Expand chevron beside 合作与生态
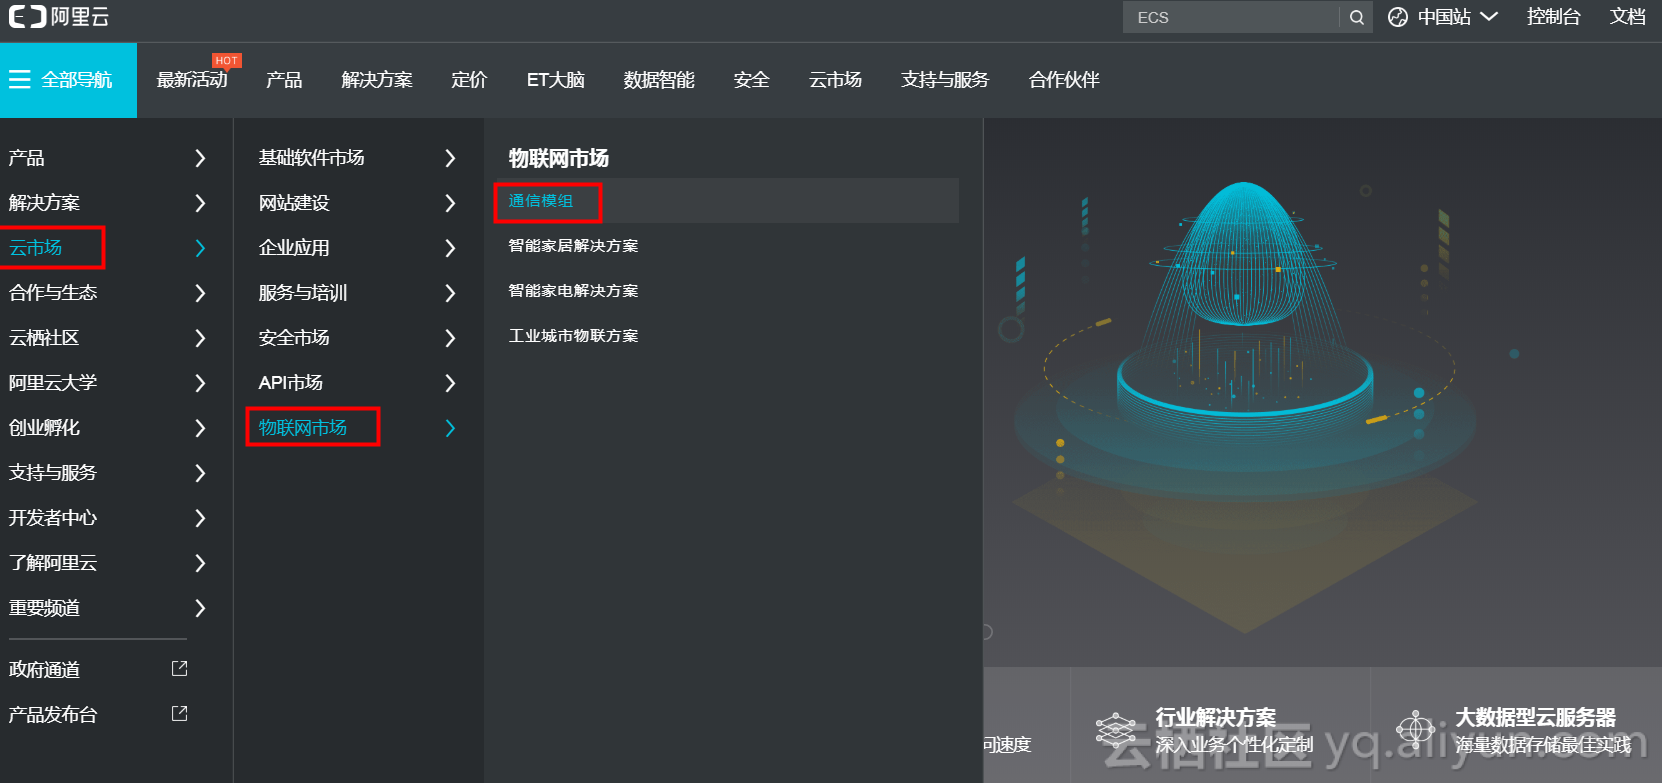Image resolution: width=1662 pixels, height=783 pixels. pyautogui.click(x=200, y=293)
